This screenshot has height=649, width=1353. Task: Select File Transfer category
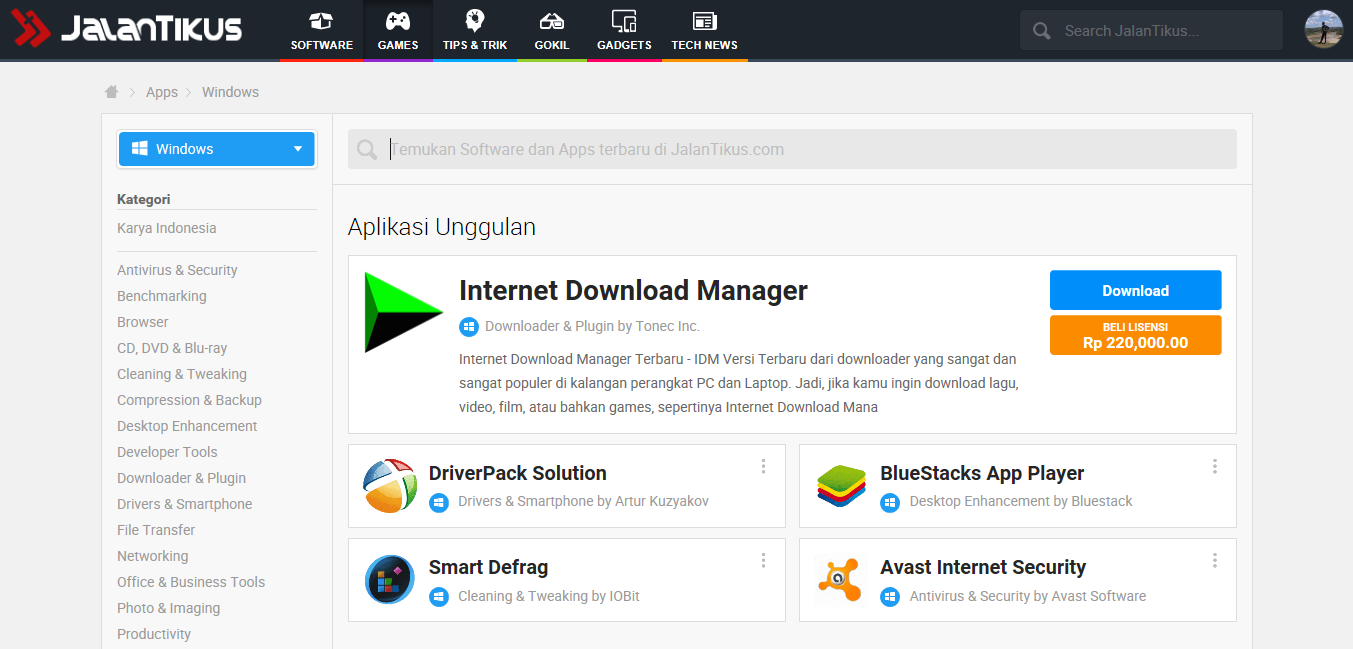tap(156, 530)
